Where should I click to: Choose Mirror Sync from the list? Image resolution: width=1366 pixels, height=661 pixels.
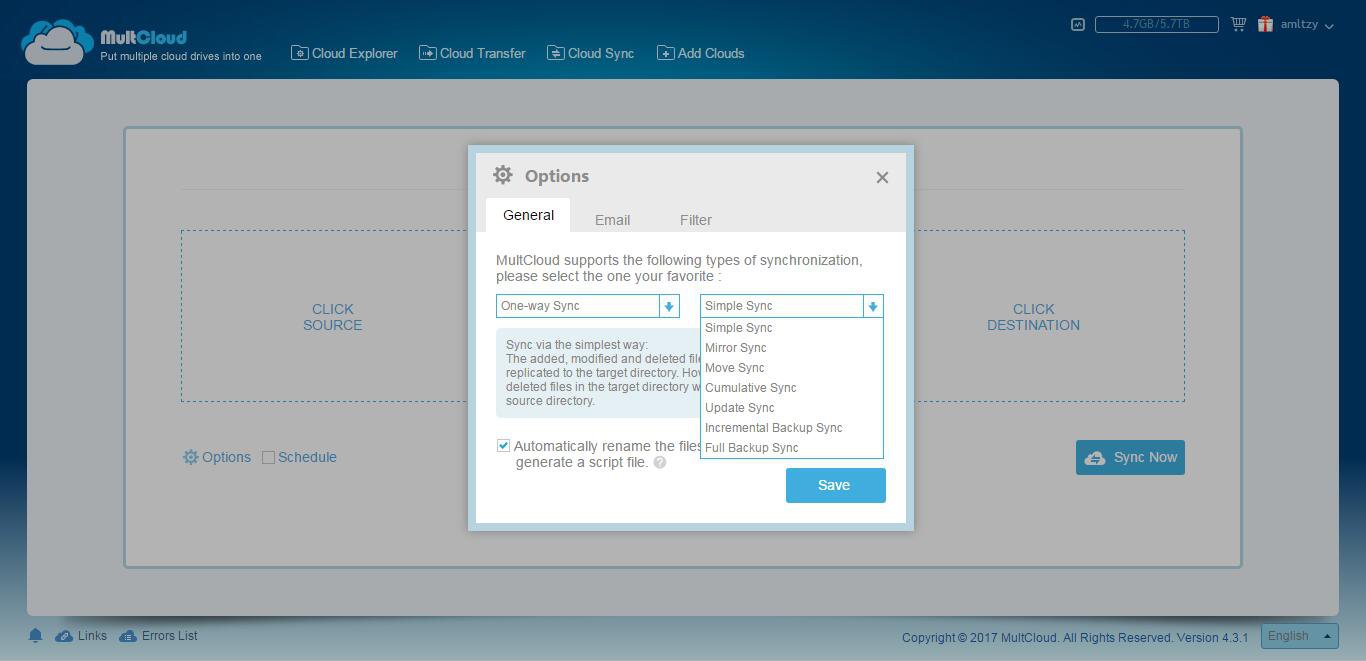pos(792,348)
